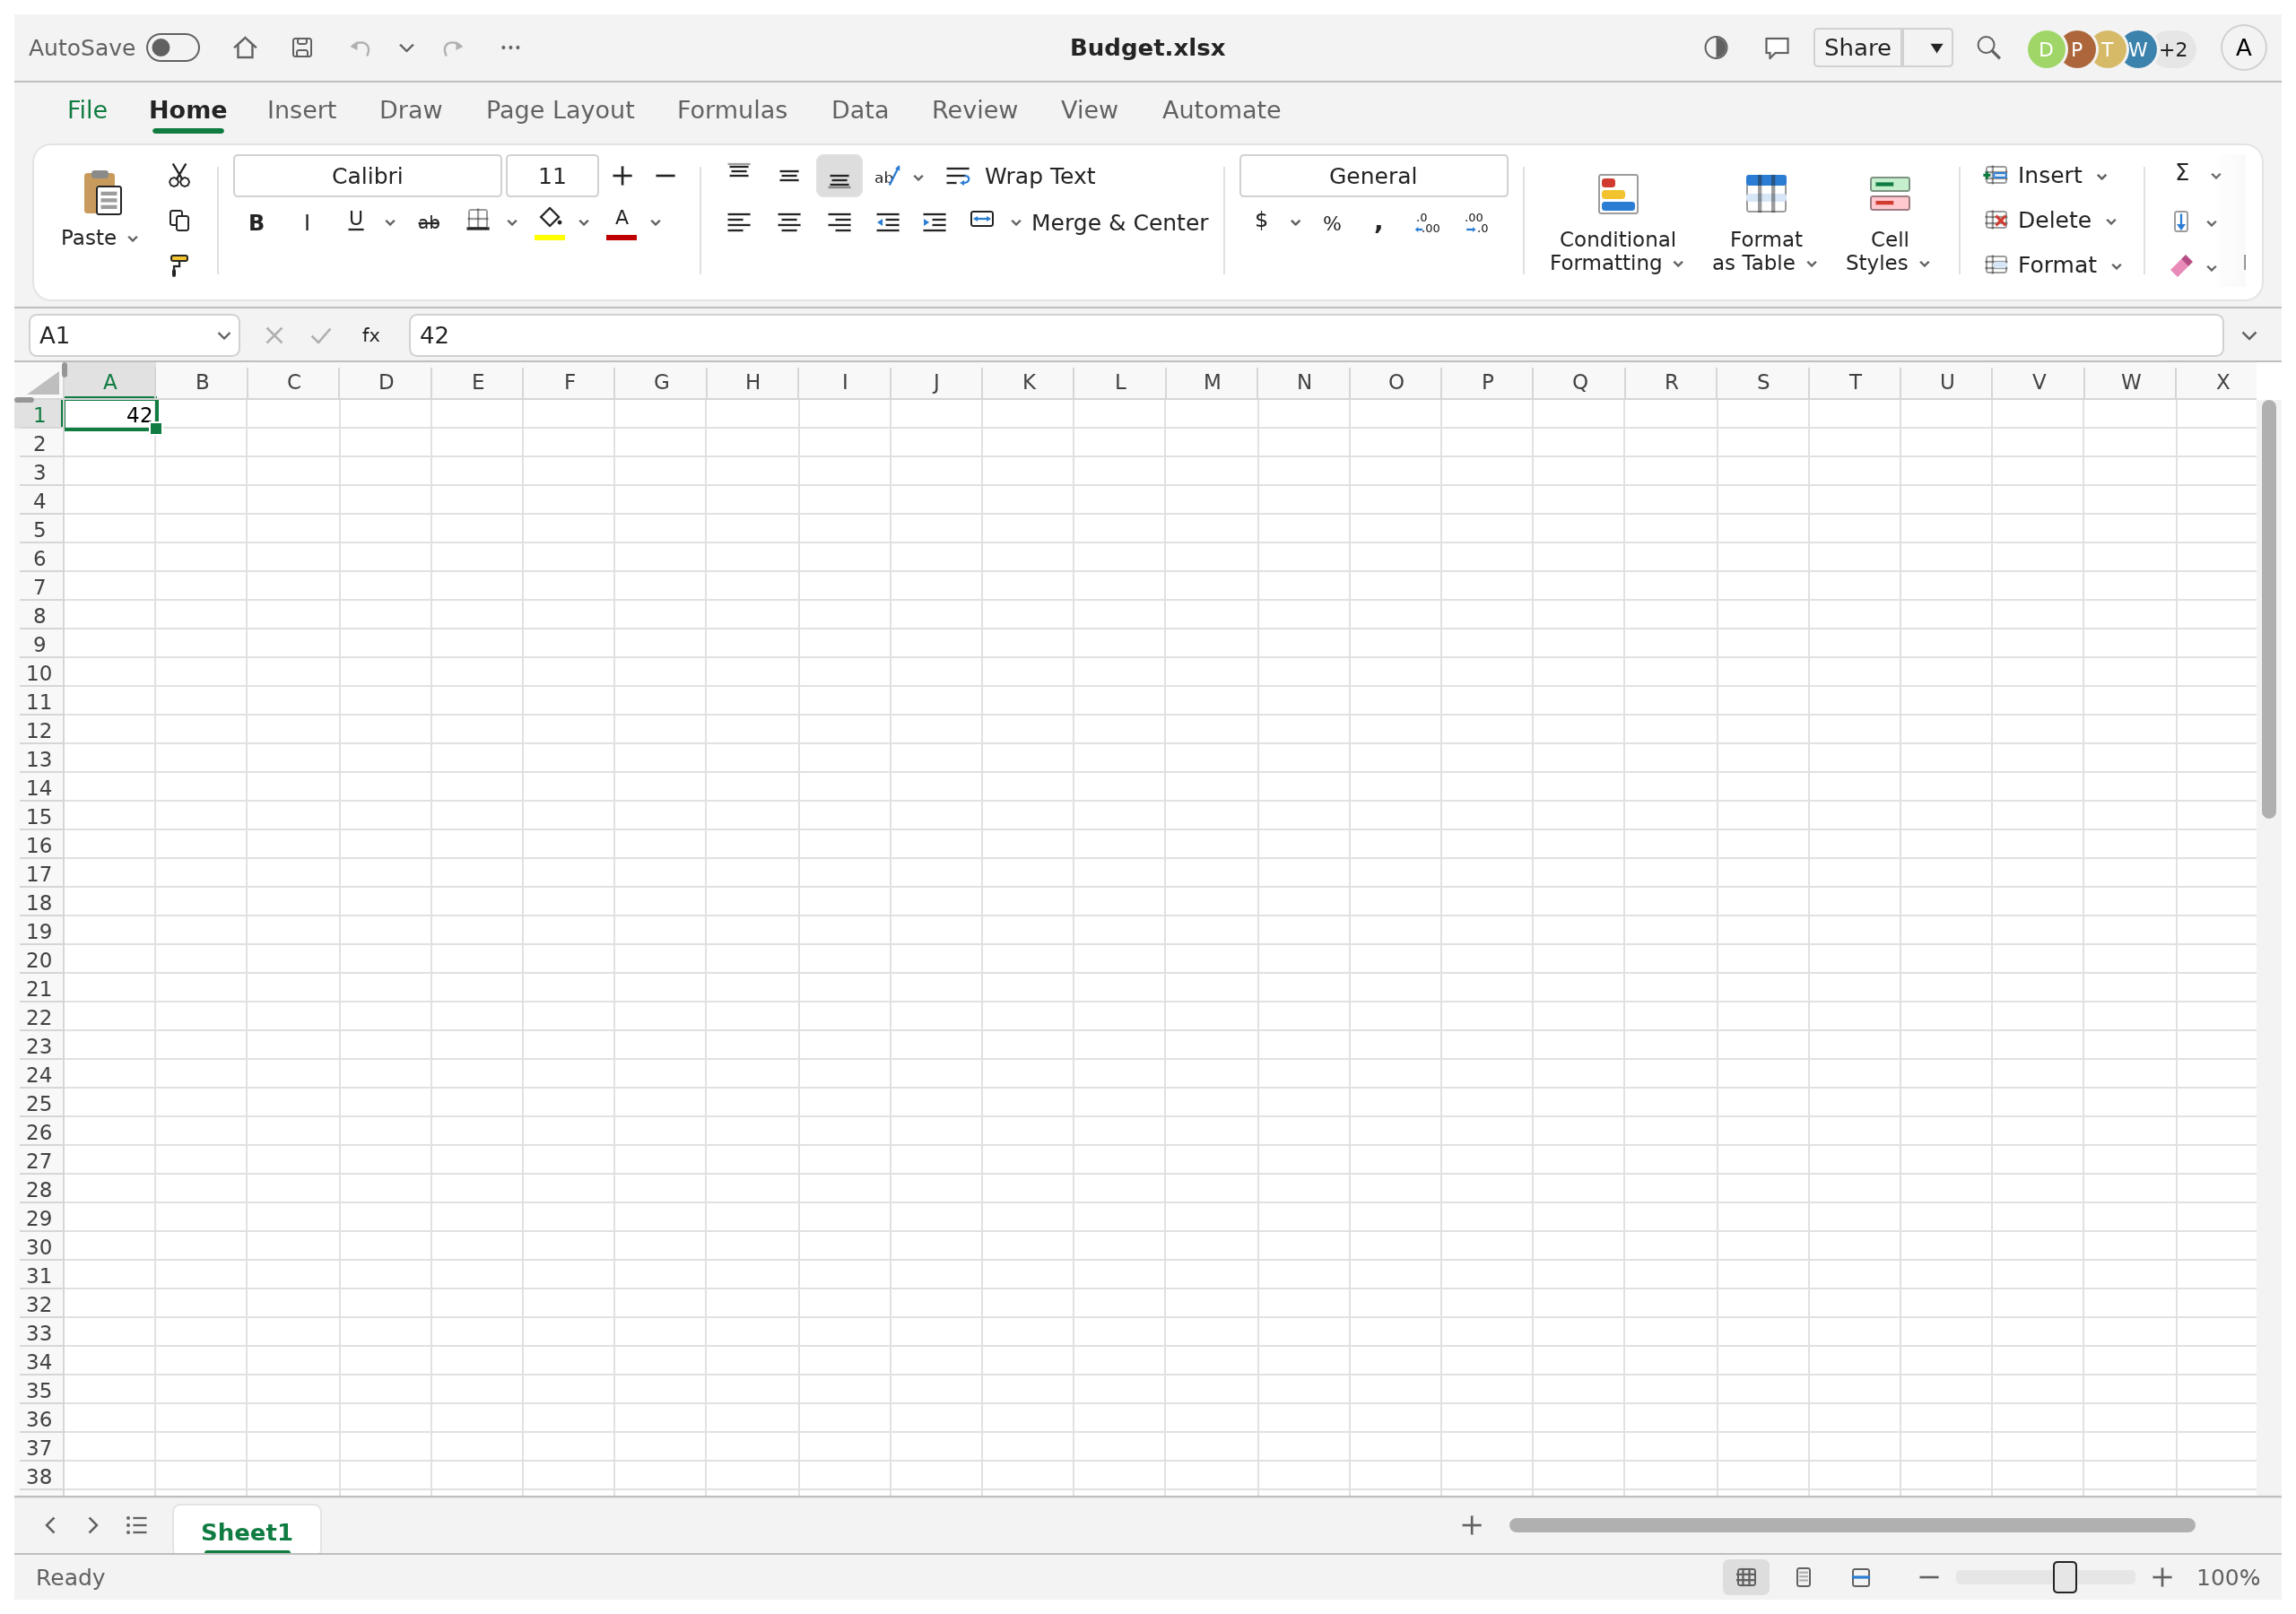Image resolution: width=2296 pixels, height=1614 pixels.
Task: Click the Search magnifier icon
Action: coord(1989,48)
